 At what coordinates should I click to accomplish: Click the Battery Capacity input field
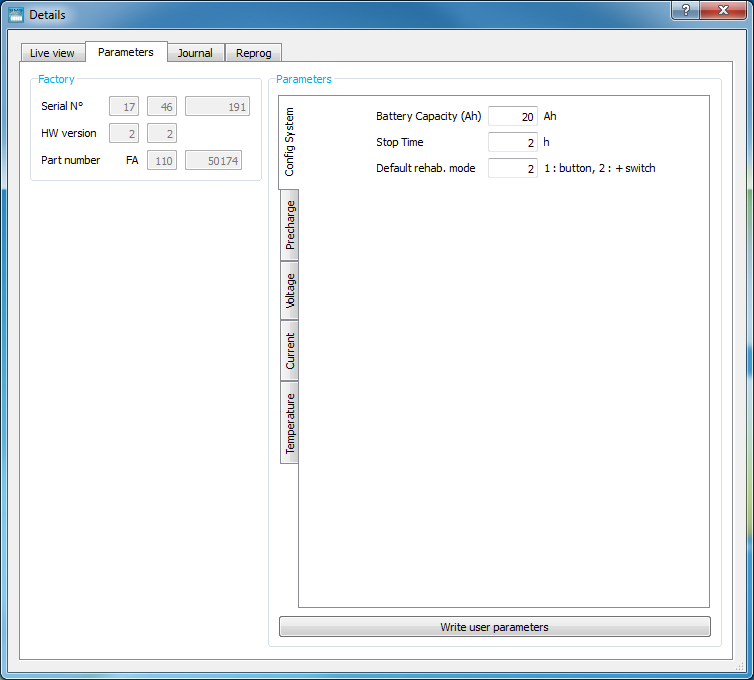click(x=513, y=116)
